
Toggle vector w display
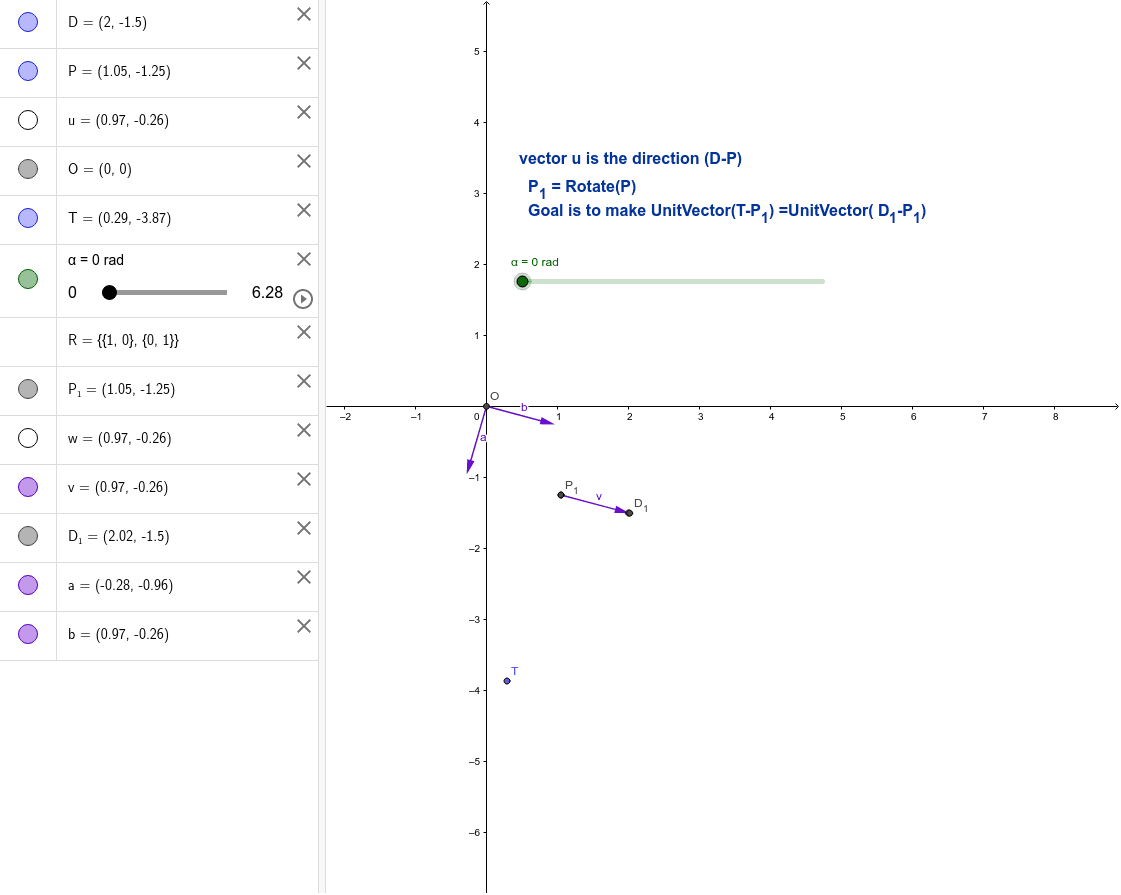(28, 438)
